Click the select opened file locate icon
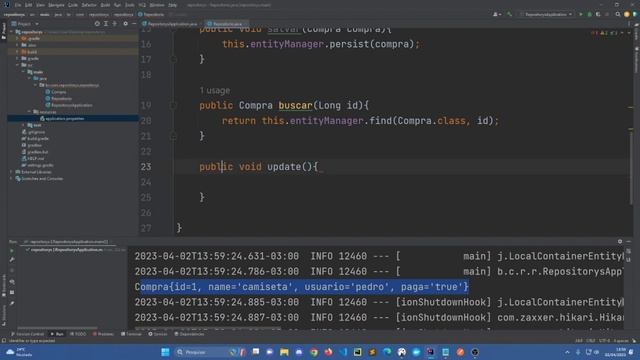 pyautogui.click(x=97, y=24)
